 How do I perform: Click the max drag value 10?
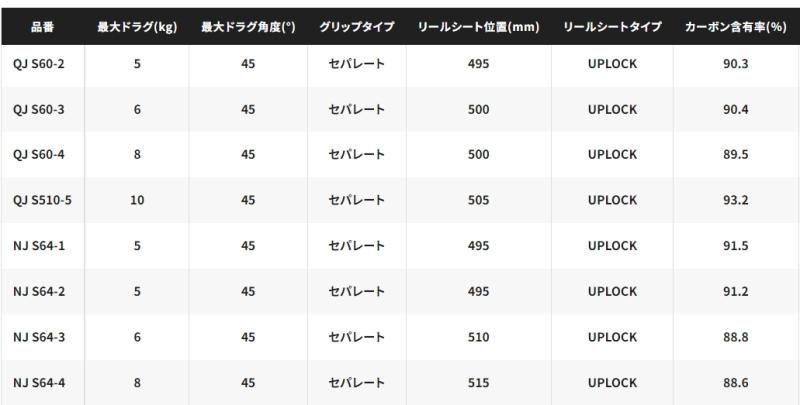point(137,200)
